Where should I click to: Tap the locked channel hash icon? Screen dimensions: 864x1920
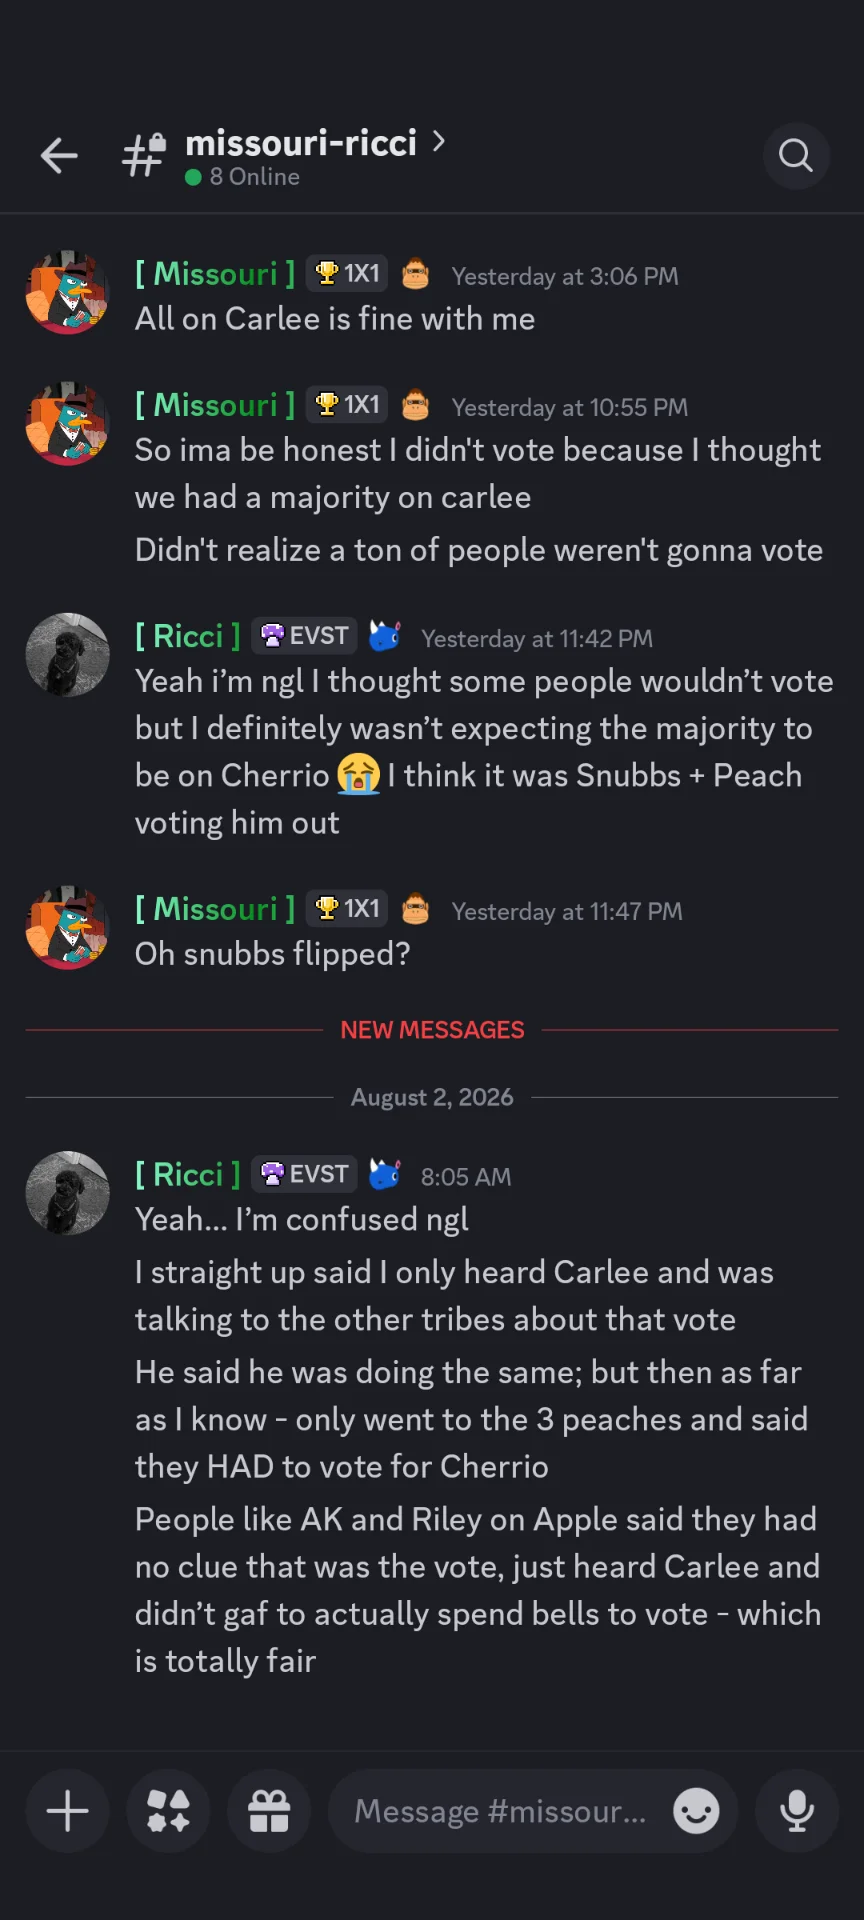(144, 155)
